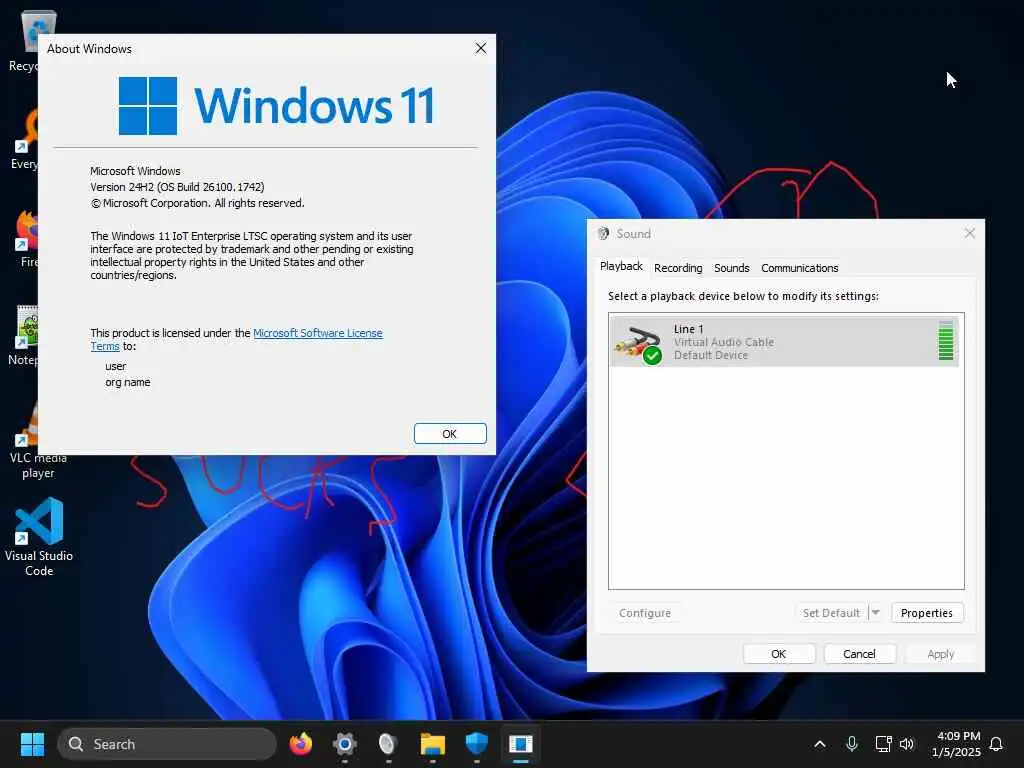This screenshot has width=1024, height=768.
Task: Click the 'user' licensee text
Action: tap(116, 366)
